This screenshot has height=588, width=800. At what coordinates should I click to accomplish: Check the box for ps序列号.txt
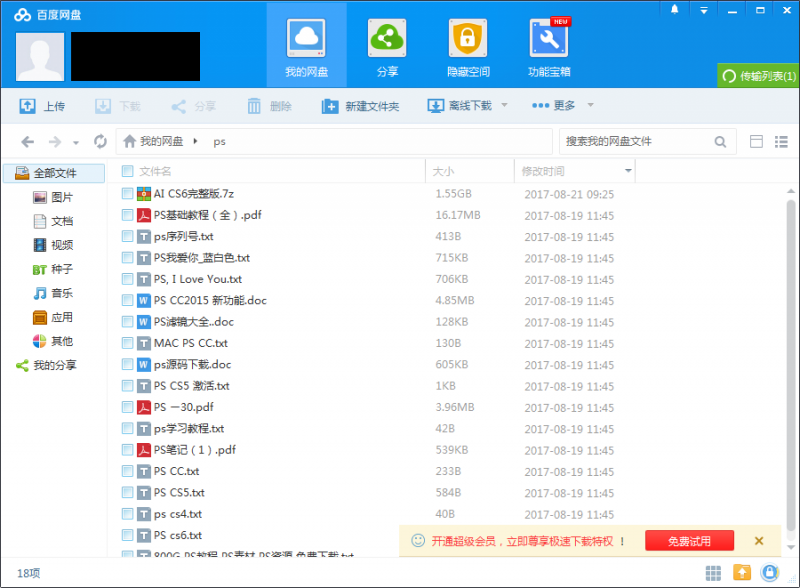click(x=128, y=236)
